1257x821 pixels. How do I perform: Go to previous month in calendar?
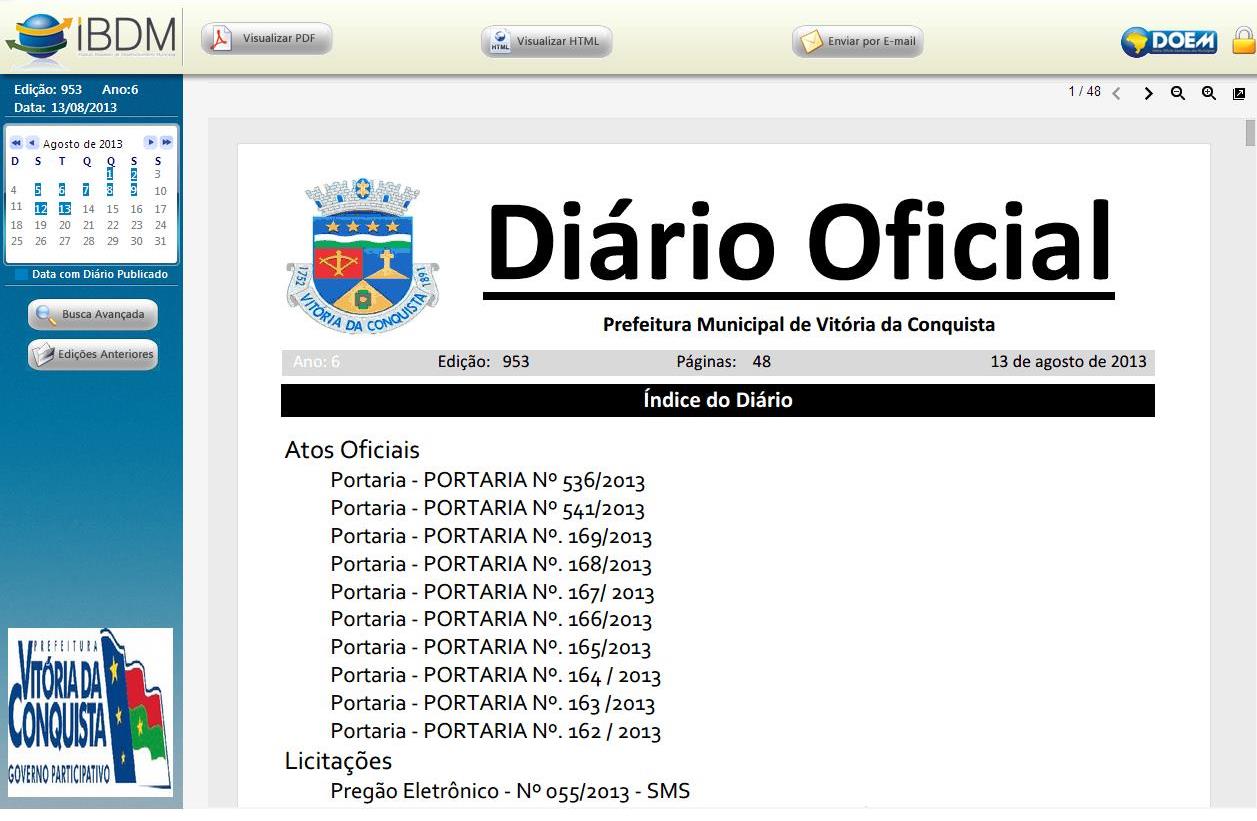coord(32,143)
